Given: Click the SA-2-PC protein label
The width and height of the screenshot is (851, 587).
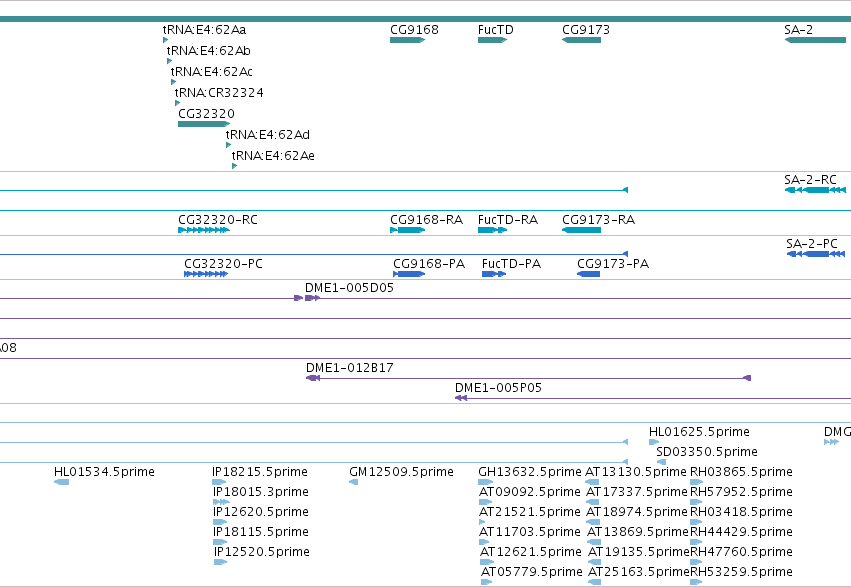Looking at the screenshot, I should [x=812, y=244].
